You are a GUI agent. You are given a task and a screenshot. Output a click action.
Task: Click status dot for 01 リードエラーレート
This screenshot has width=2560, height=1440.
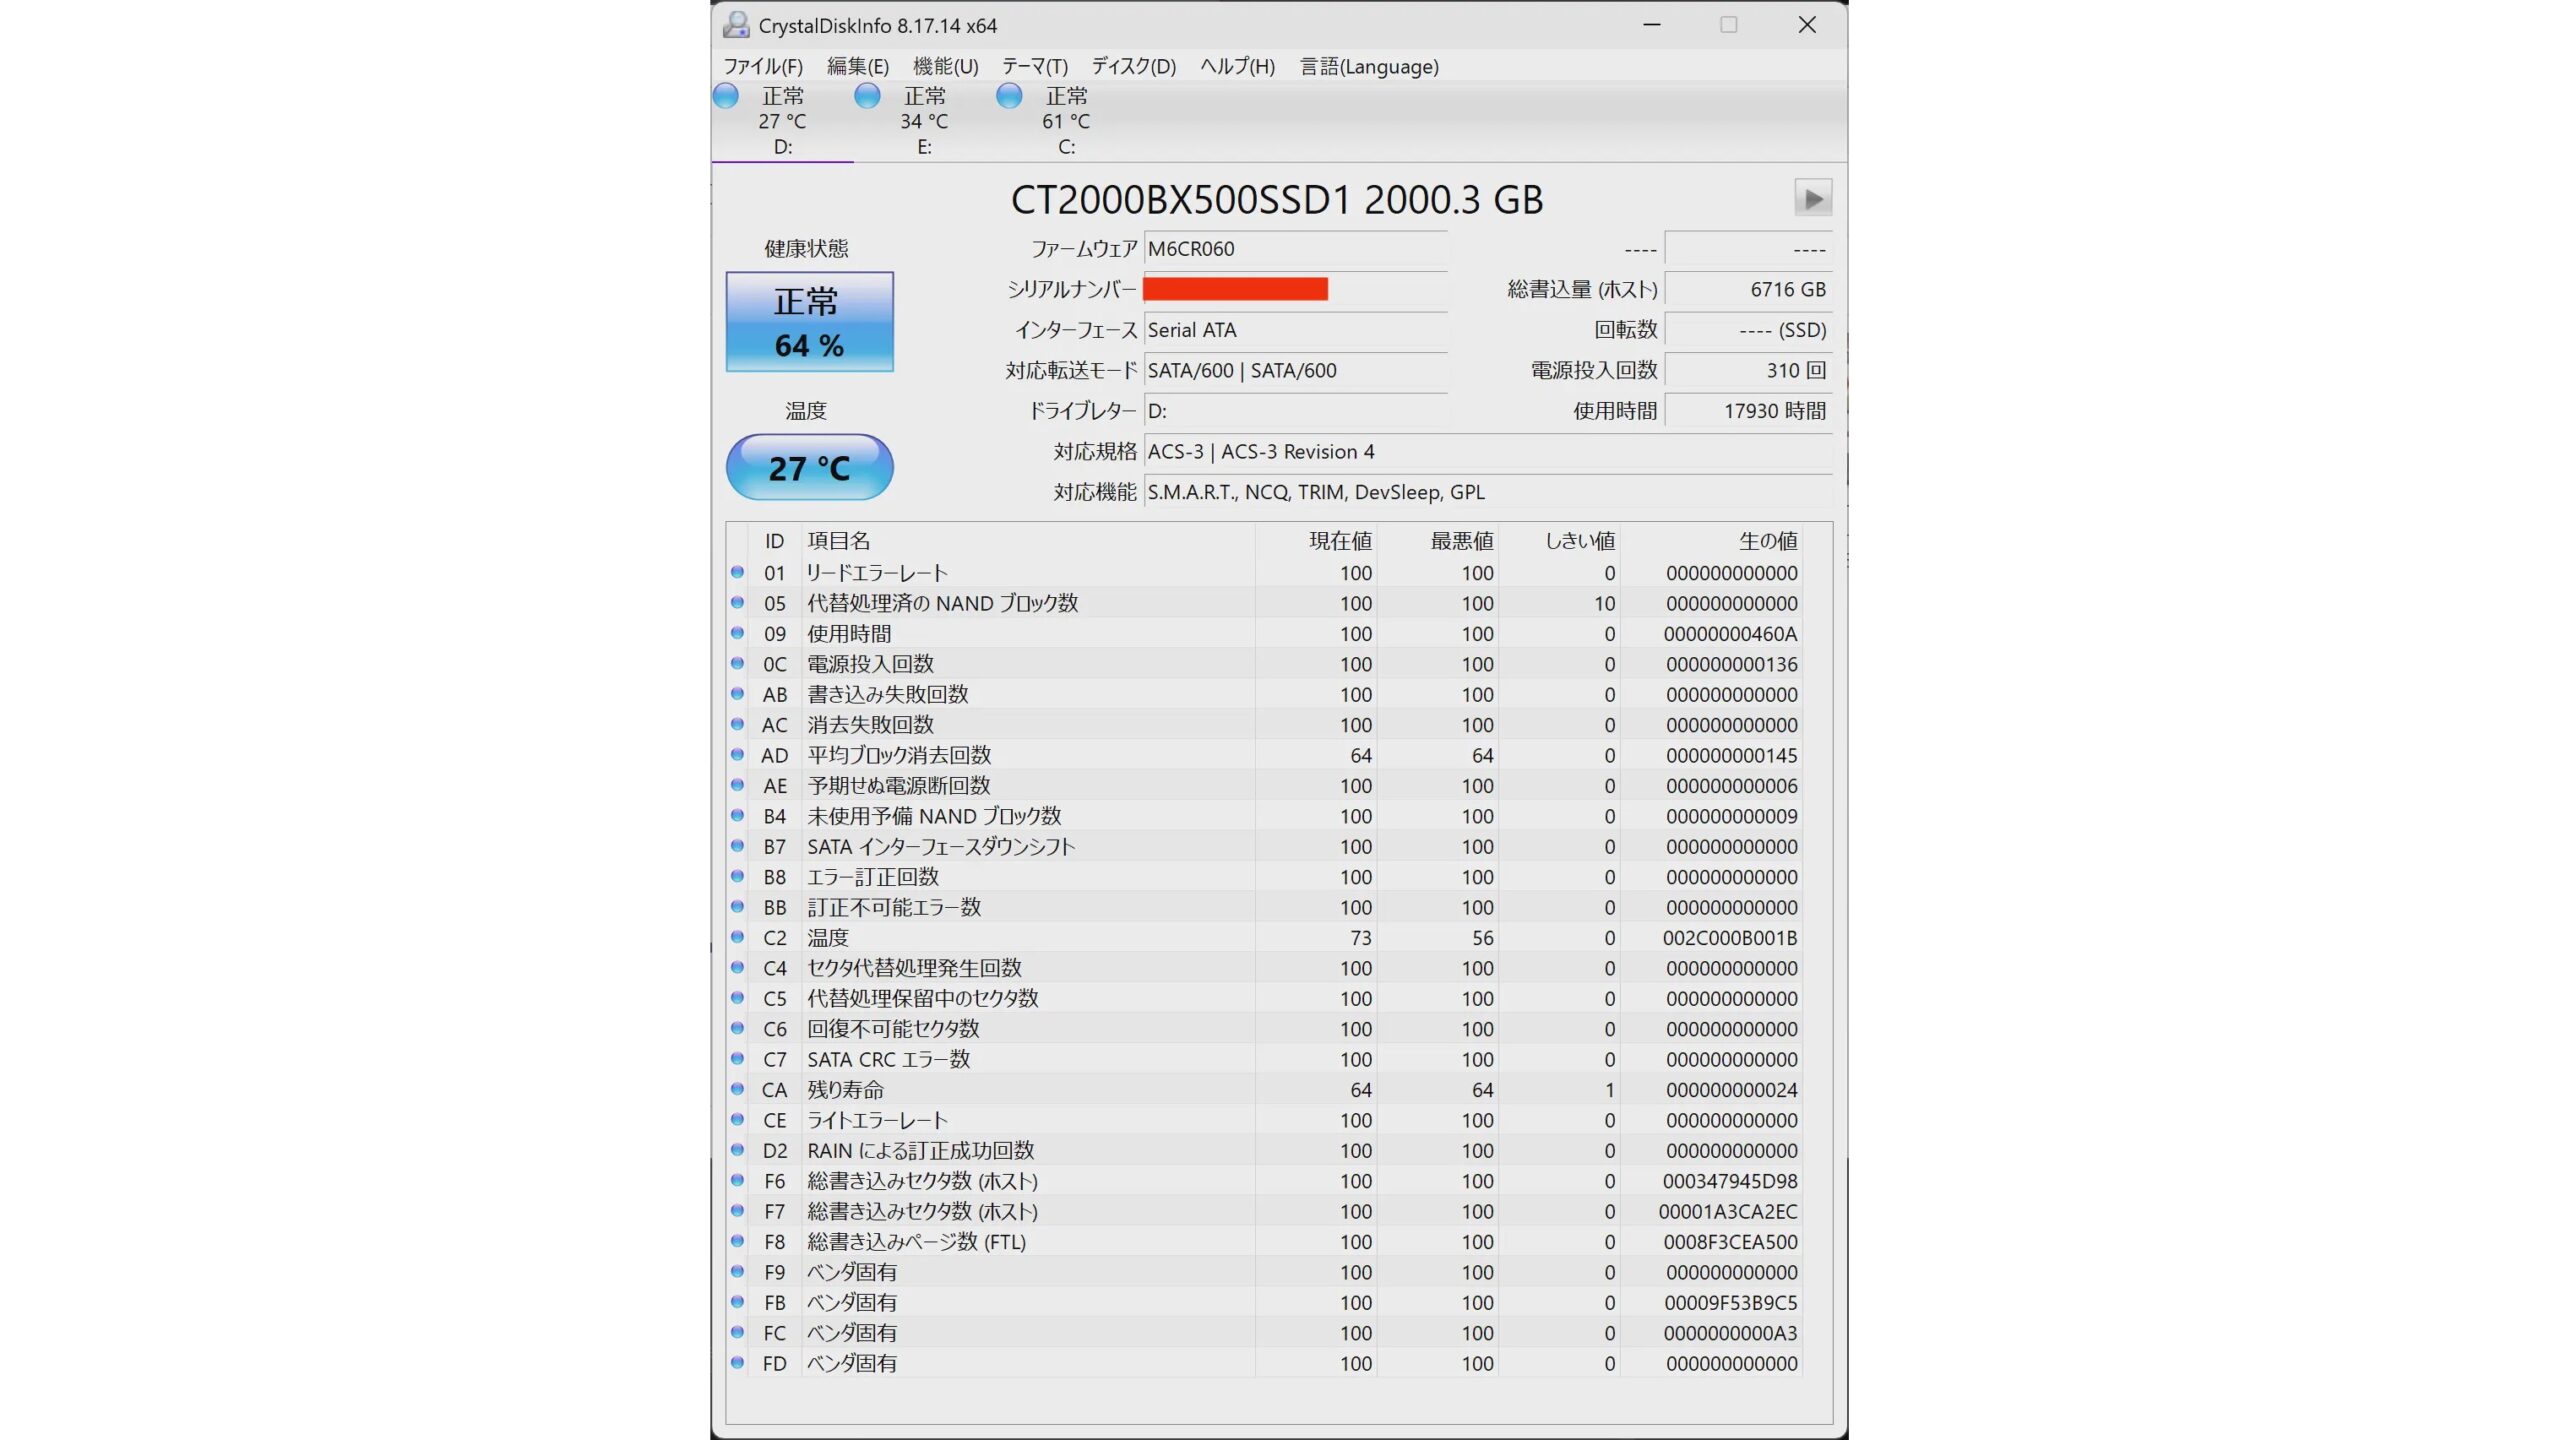[x=737, y=572]
